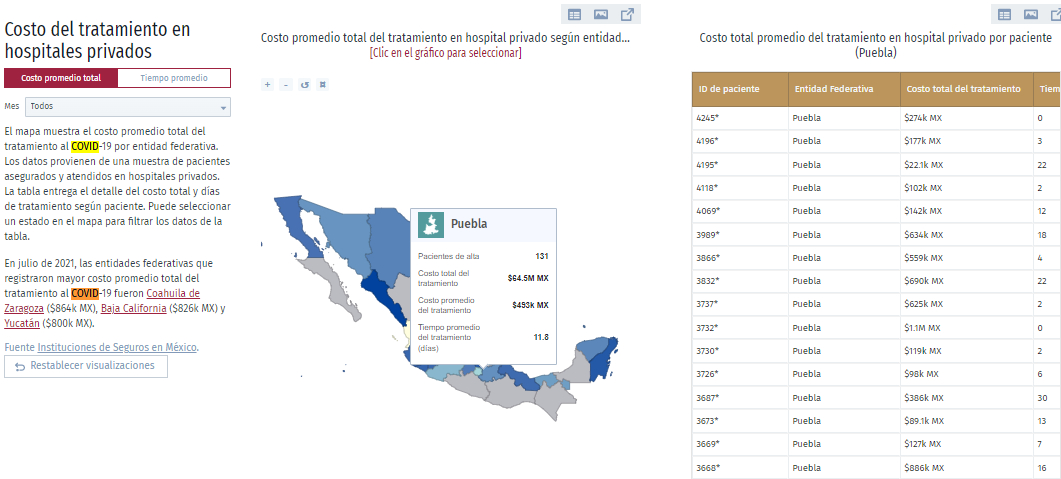Switch to Tiempo promedio tab

[x=174, y=78]
